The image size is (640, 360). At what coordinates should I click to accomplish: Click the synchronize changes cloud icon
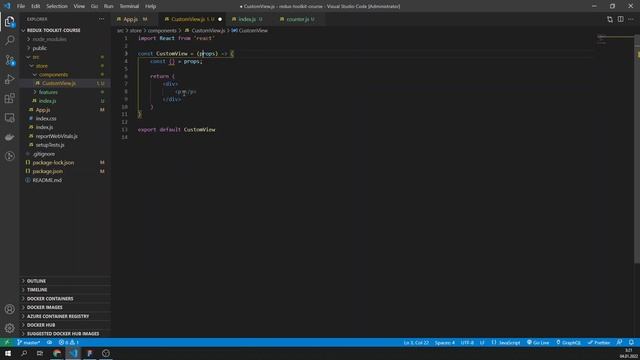(49, 342)
